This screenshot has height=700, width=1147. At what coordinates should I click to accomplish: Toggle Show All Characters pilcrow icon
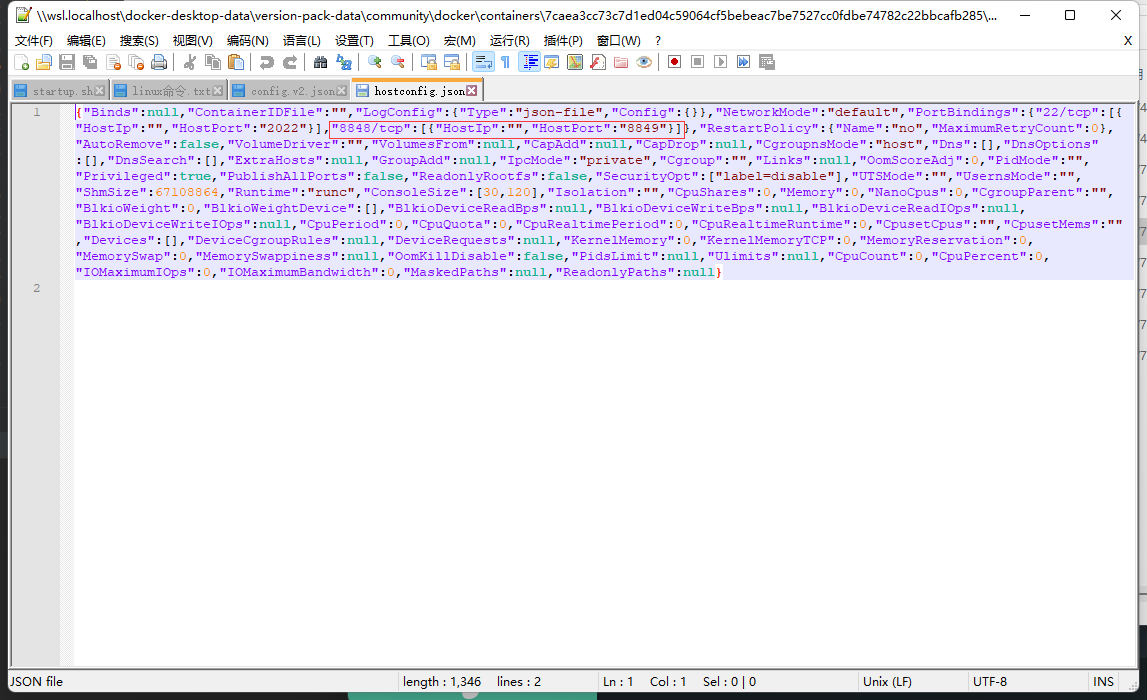pos(505,62)
